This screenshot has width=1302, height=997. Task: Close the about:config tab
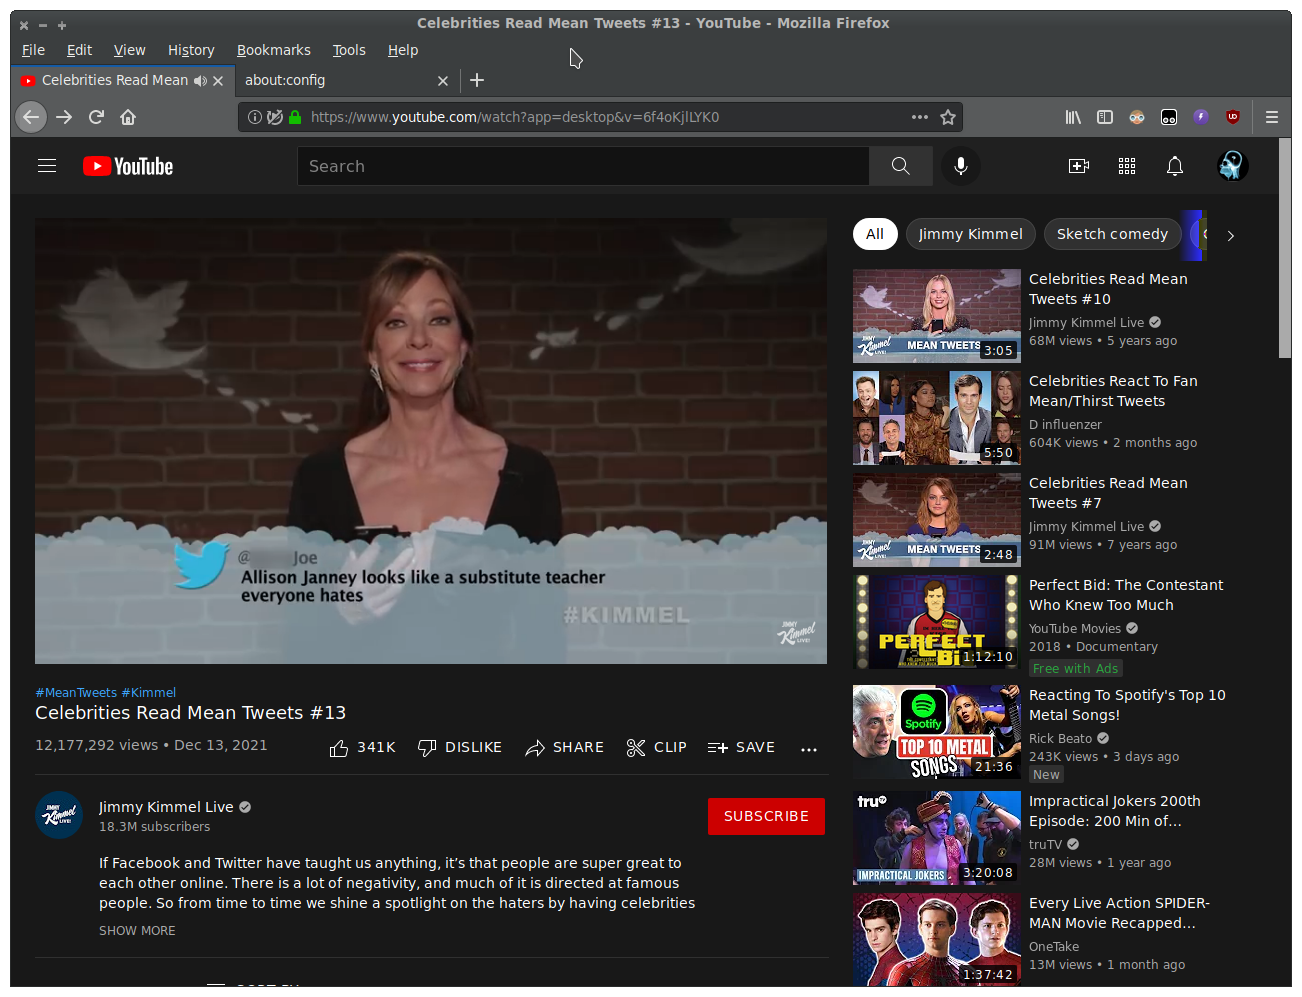(443, 80)
